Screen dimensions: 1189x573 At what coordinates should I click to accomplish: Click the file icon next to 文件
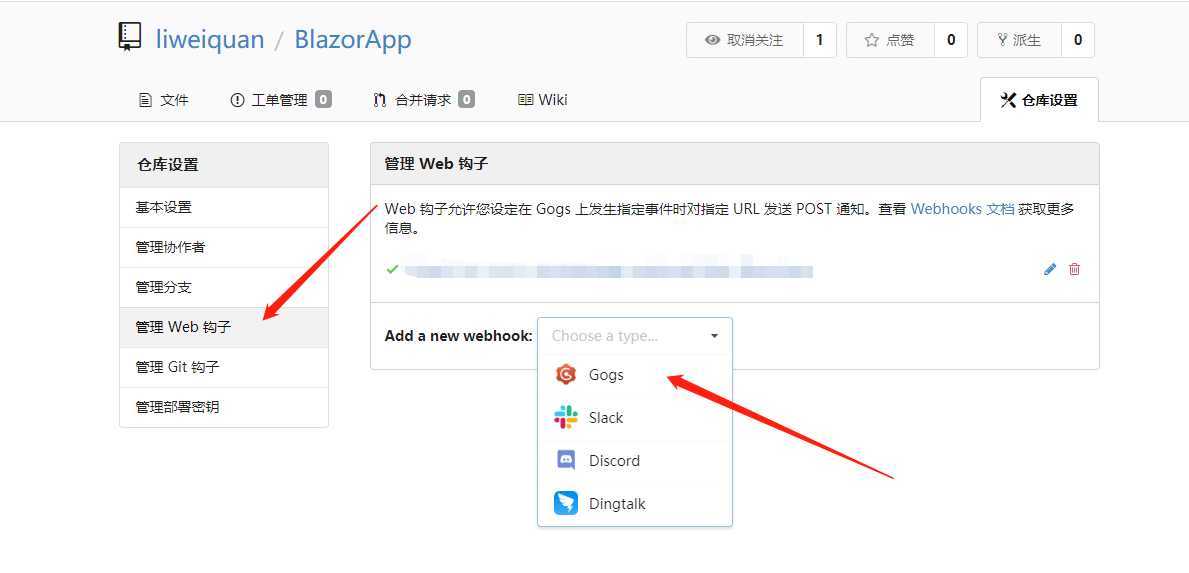146,100
